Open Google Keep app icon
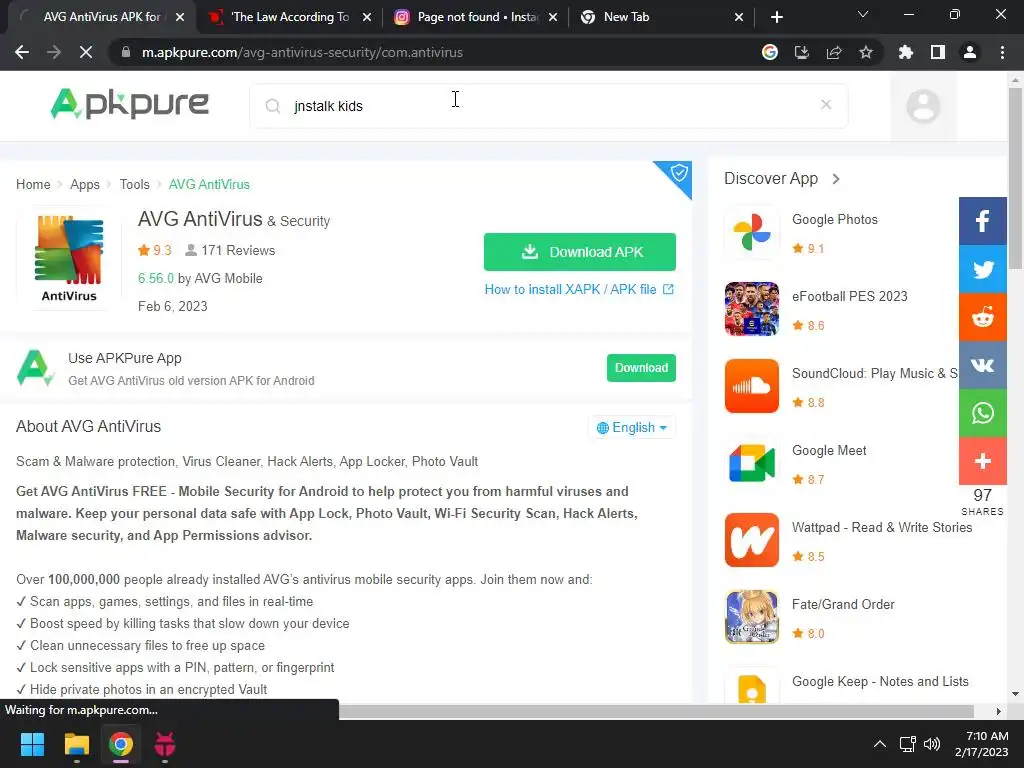The width and height of the screenshot is (1024, 768). (x=752, y=687)
